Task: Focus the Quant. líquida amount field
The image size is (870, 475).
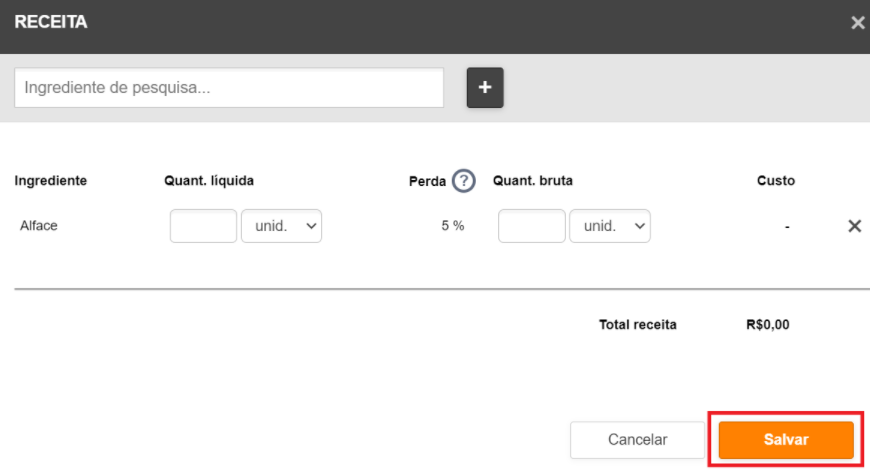Action: 203,226
